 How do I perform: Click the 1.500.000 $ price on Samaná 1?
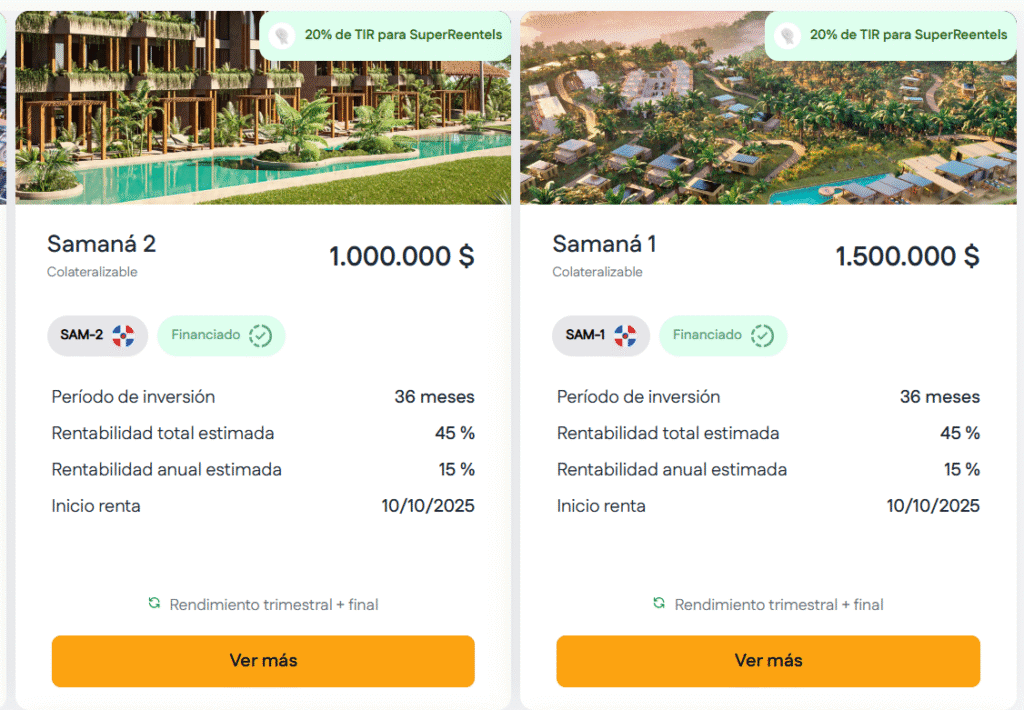[907, 257]
